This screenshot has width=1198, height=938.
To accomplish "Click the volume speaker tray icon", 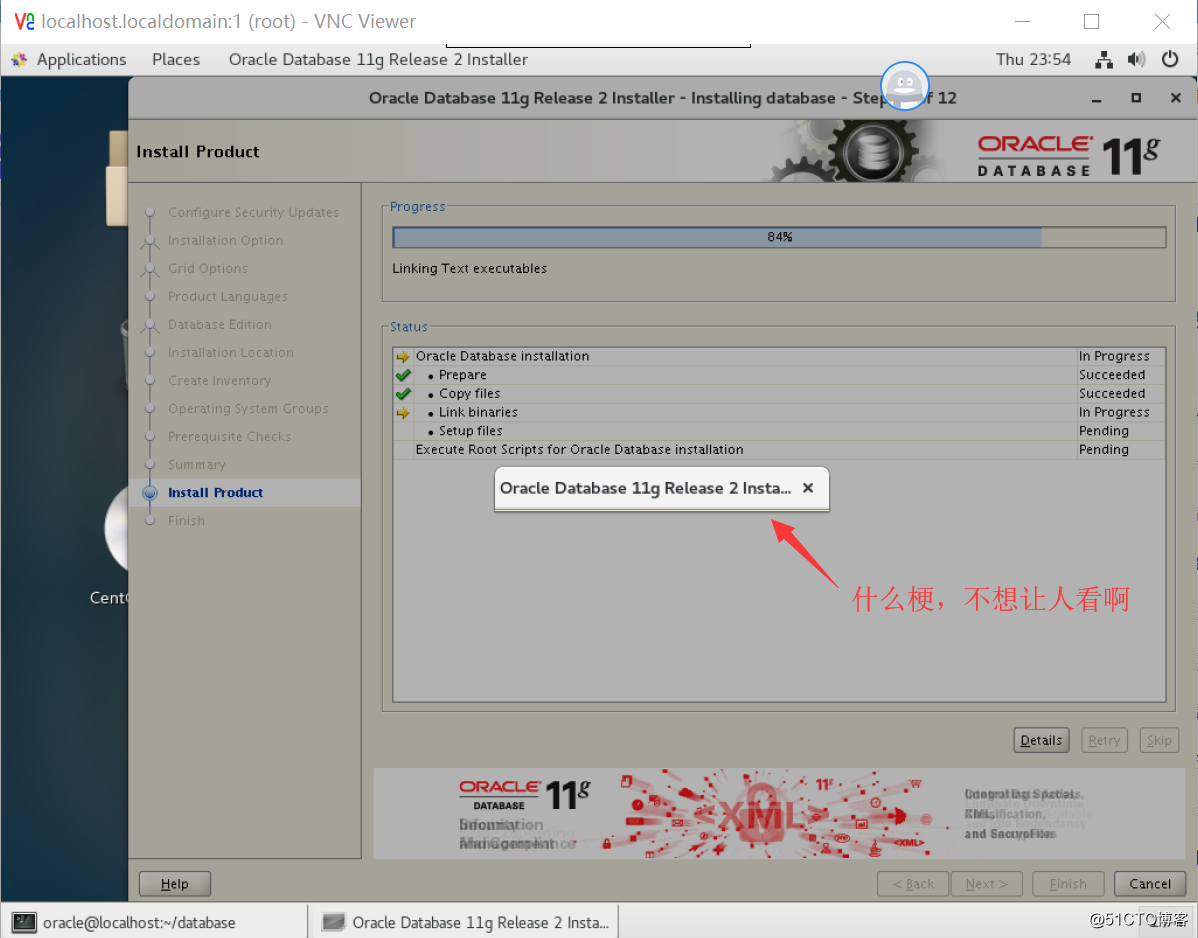I will coord(1136,60).
